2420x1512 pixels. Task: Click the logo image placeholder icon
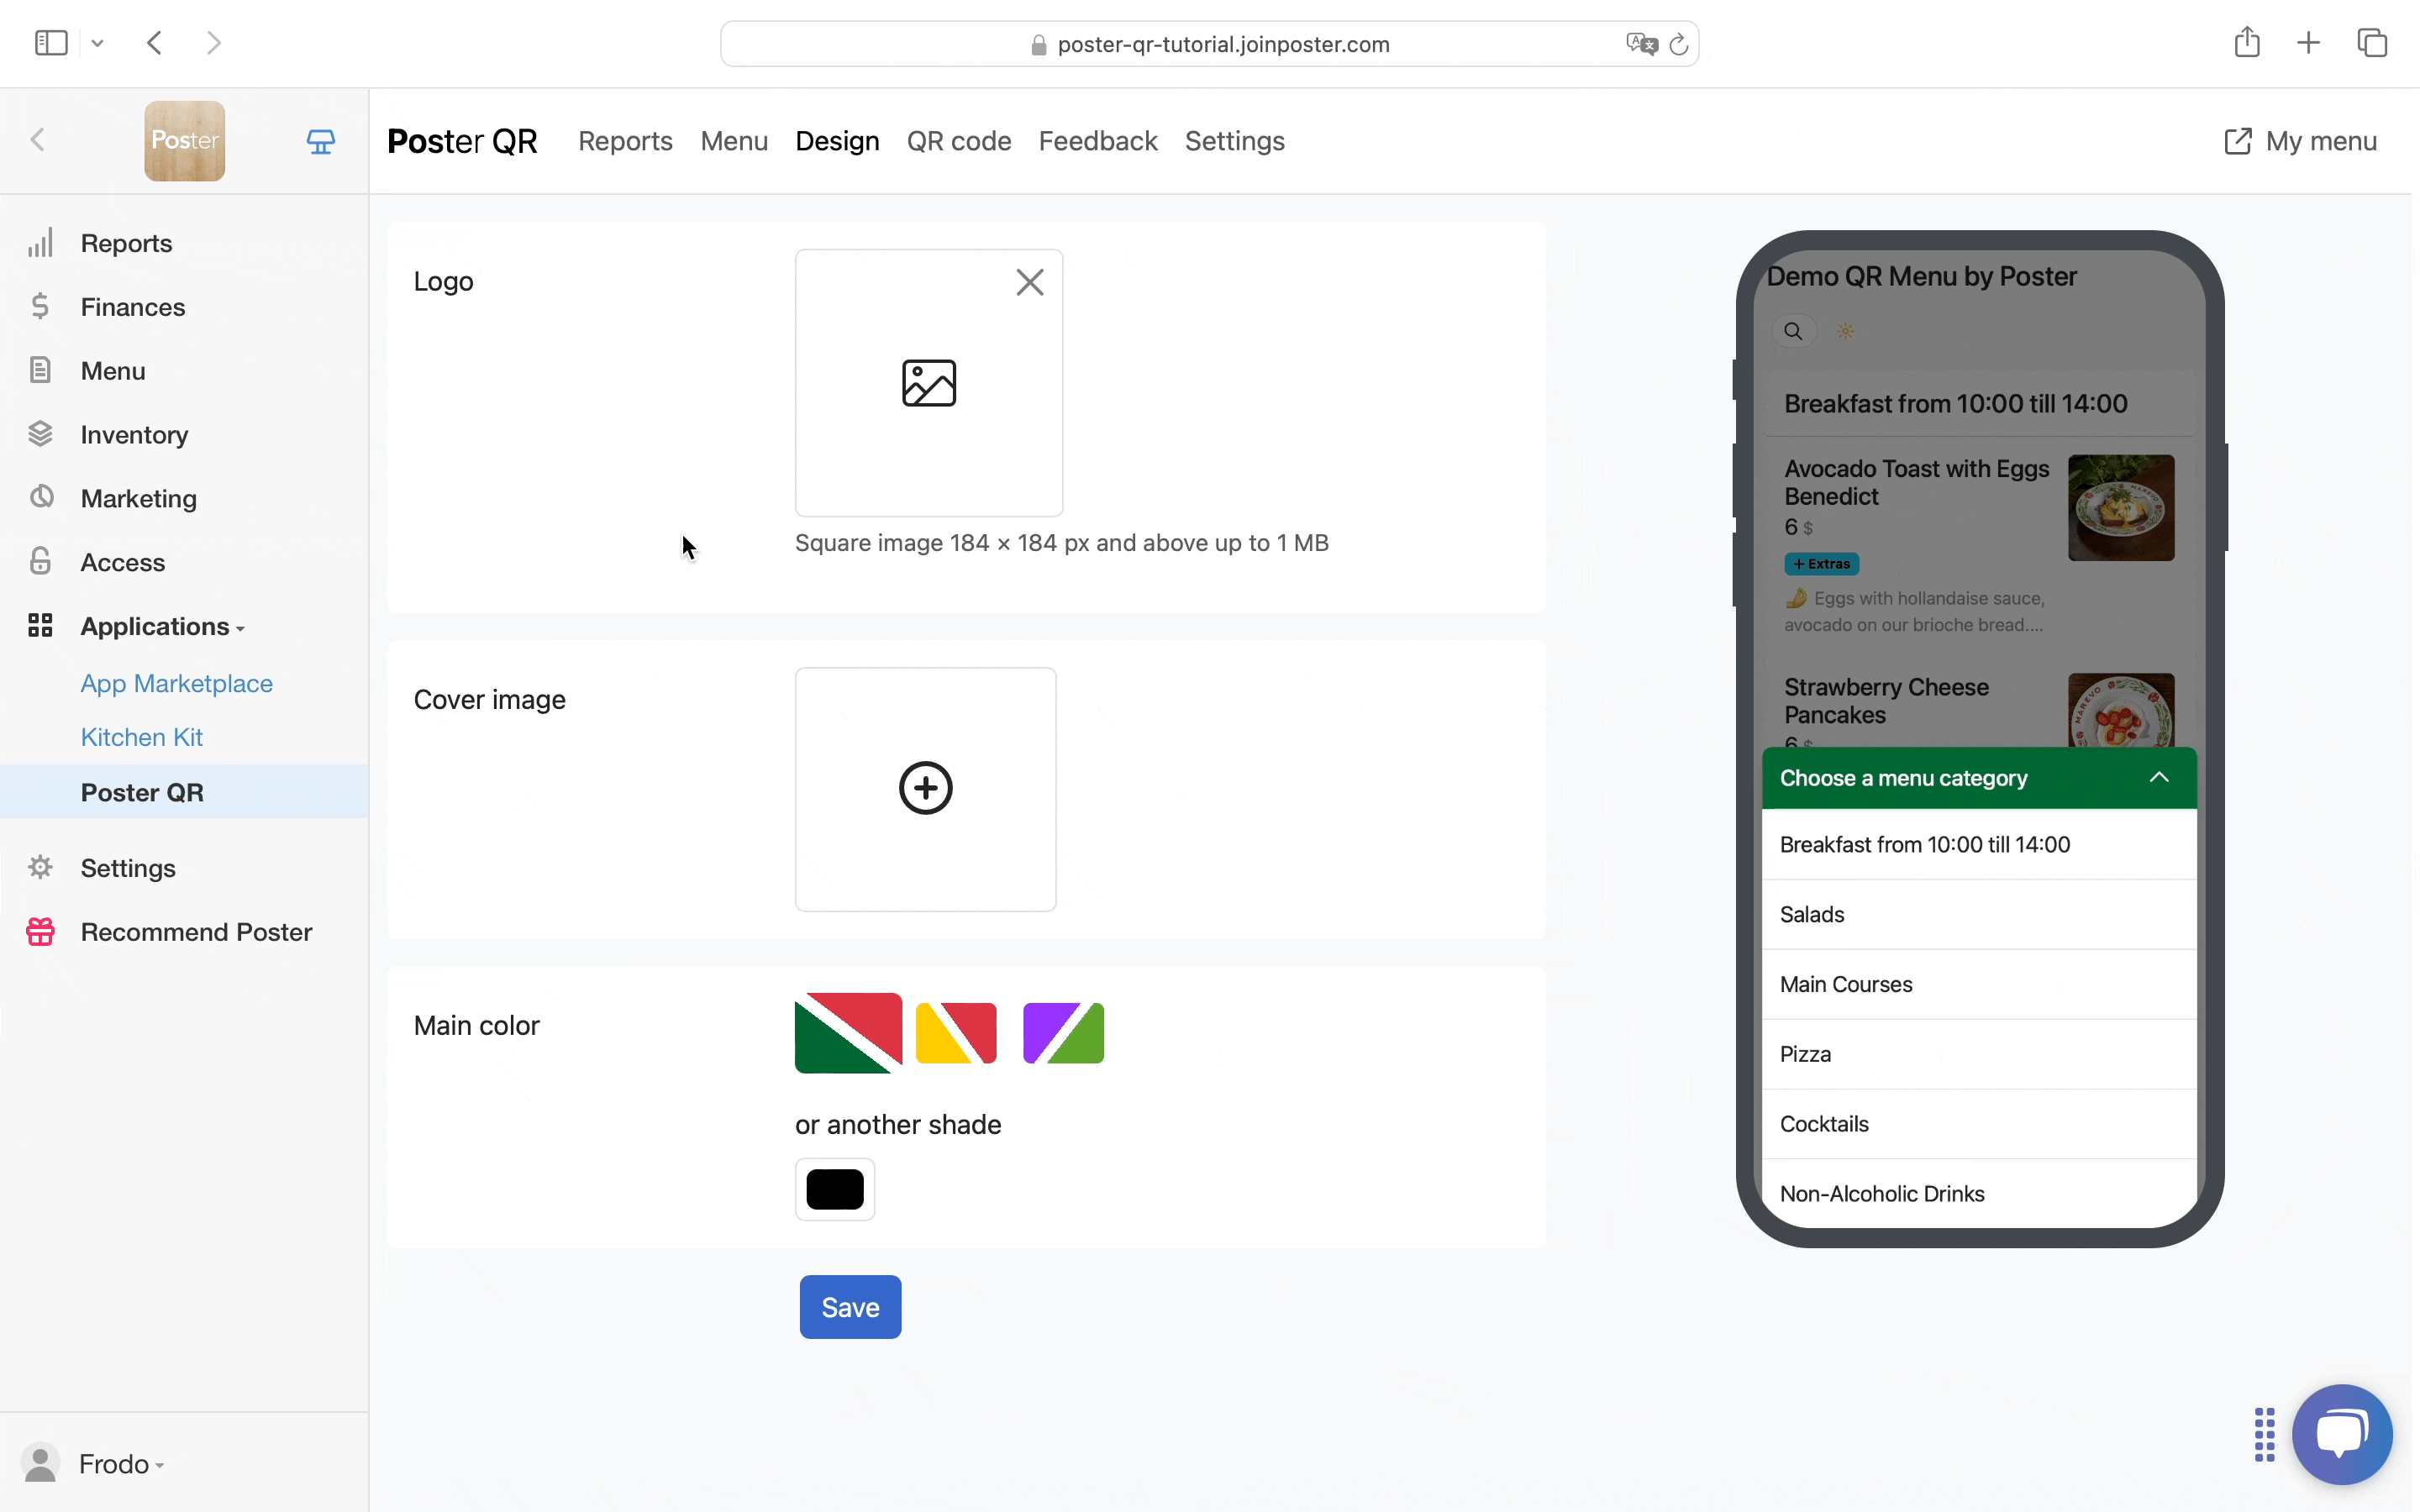[x=929, y=383]
